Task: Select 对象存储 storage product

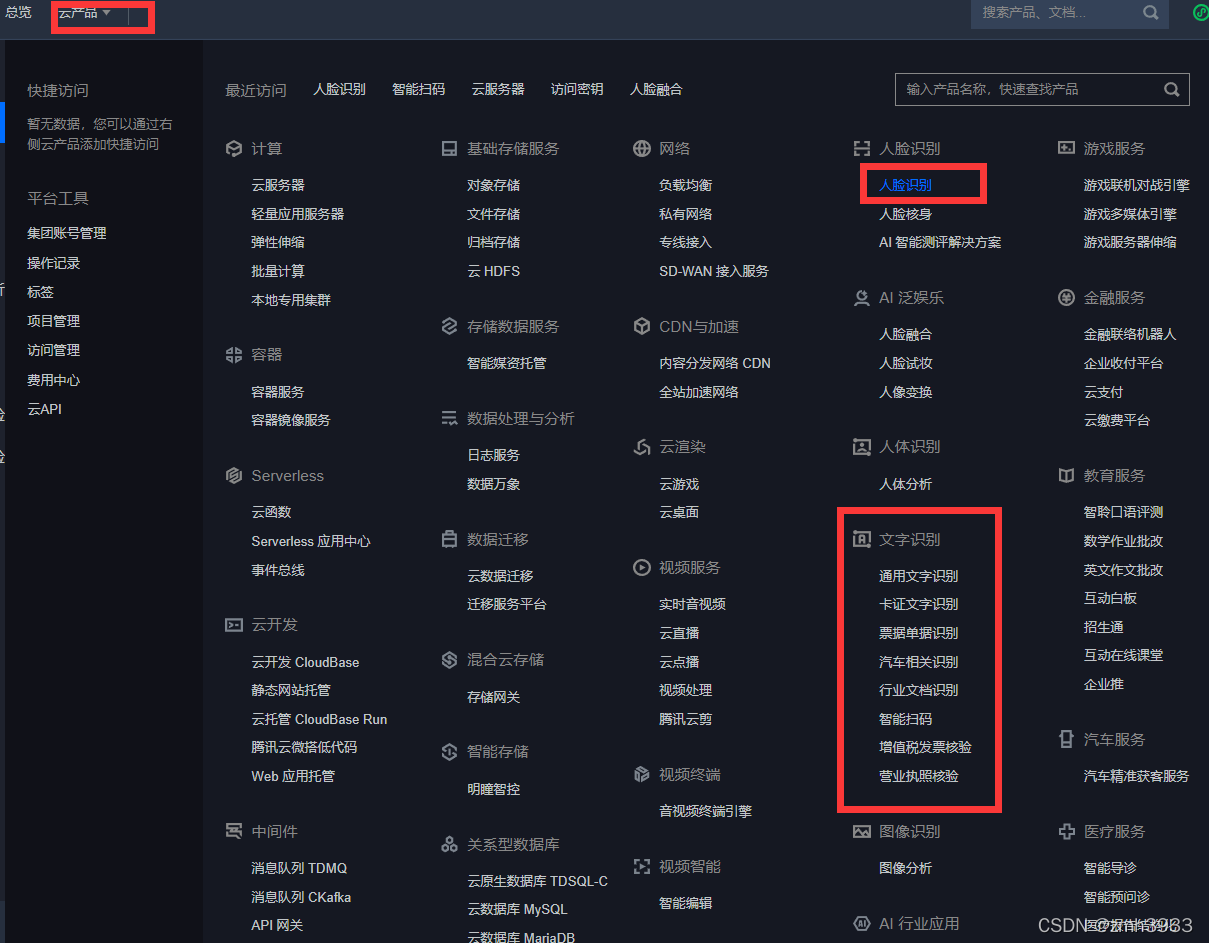Action: click(494, 185)
